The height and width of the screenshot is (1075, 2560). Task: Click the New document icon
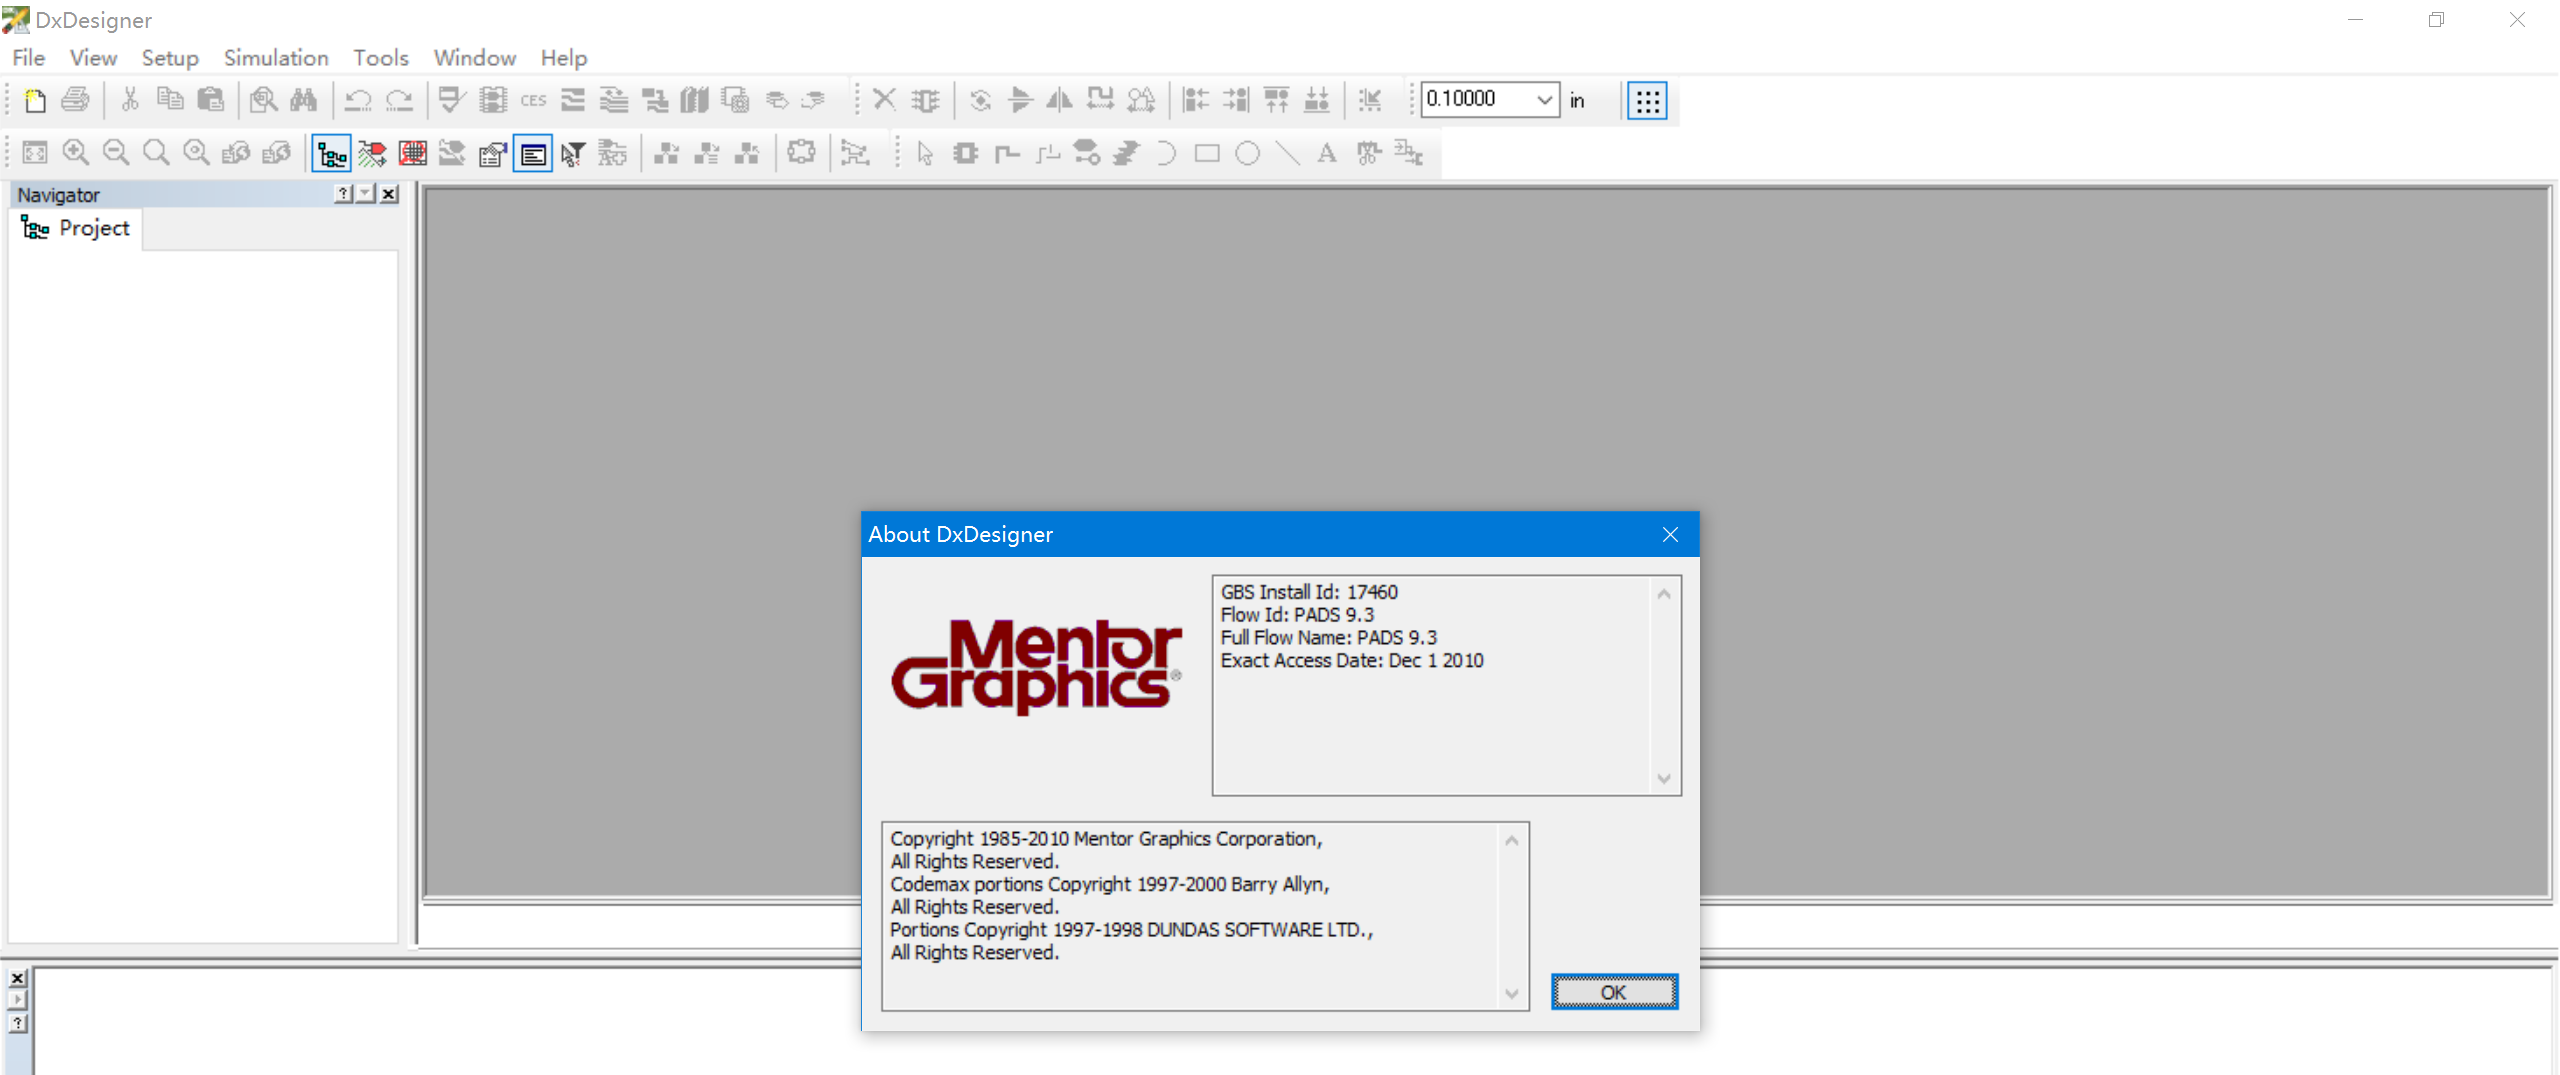35,100
